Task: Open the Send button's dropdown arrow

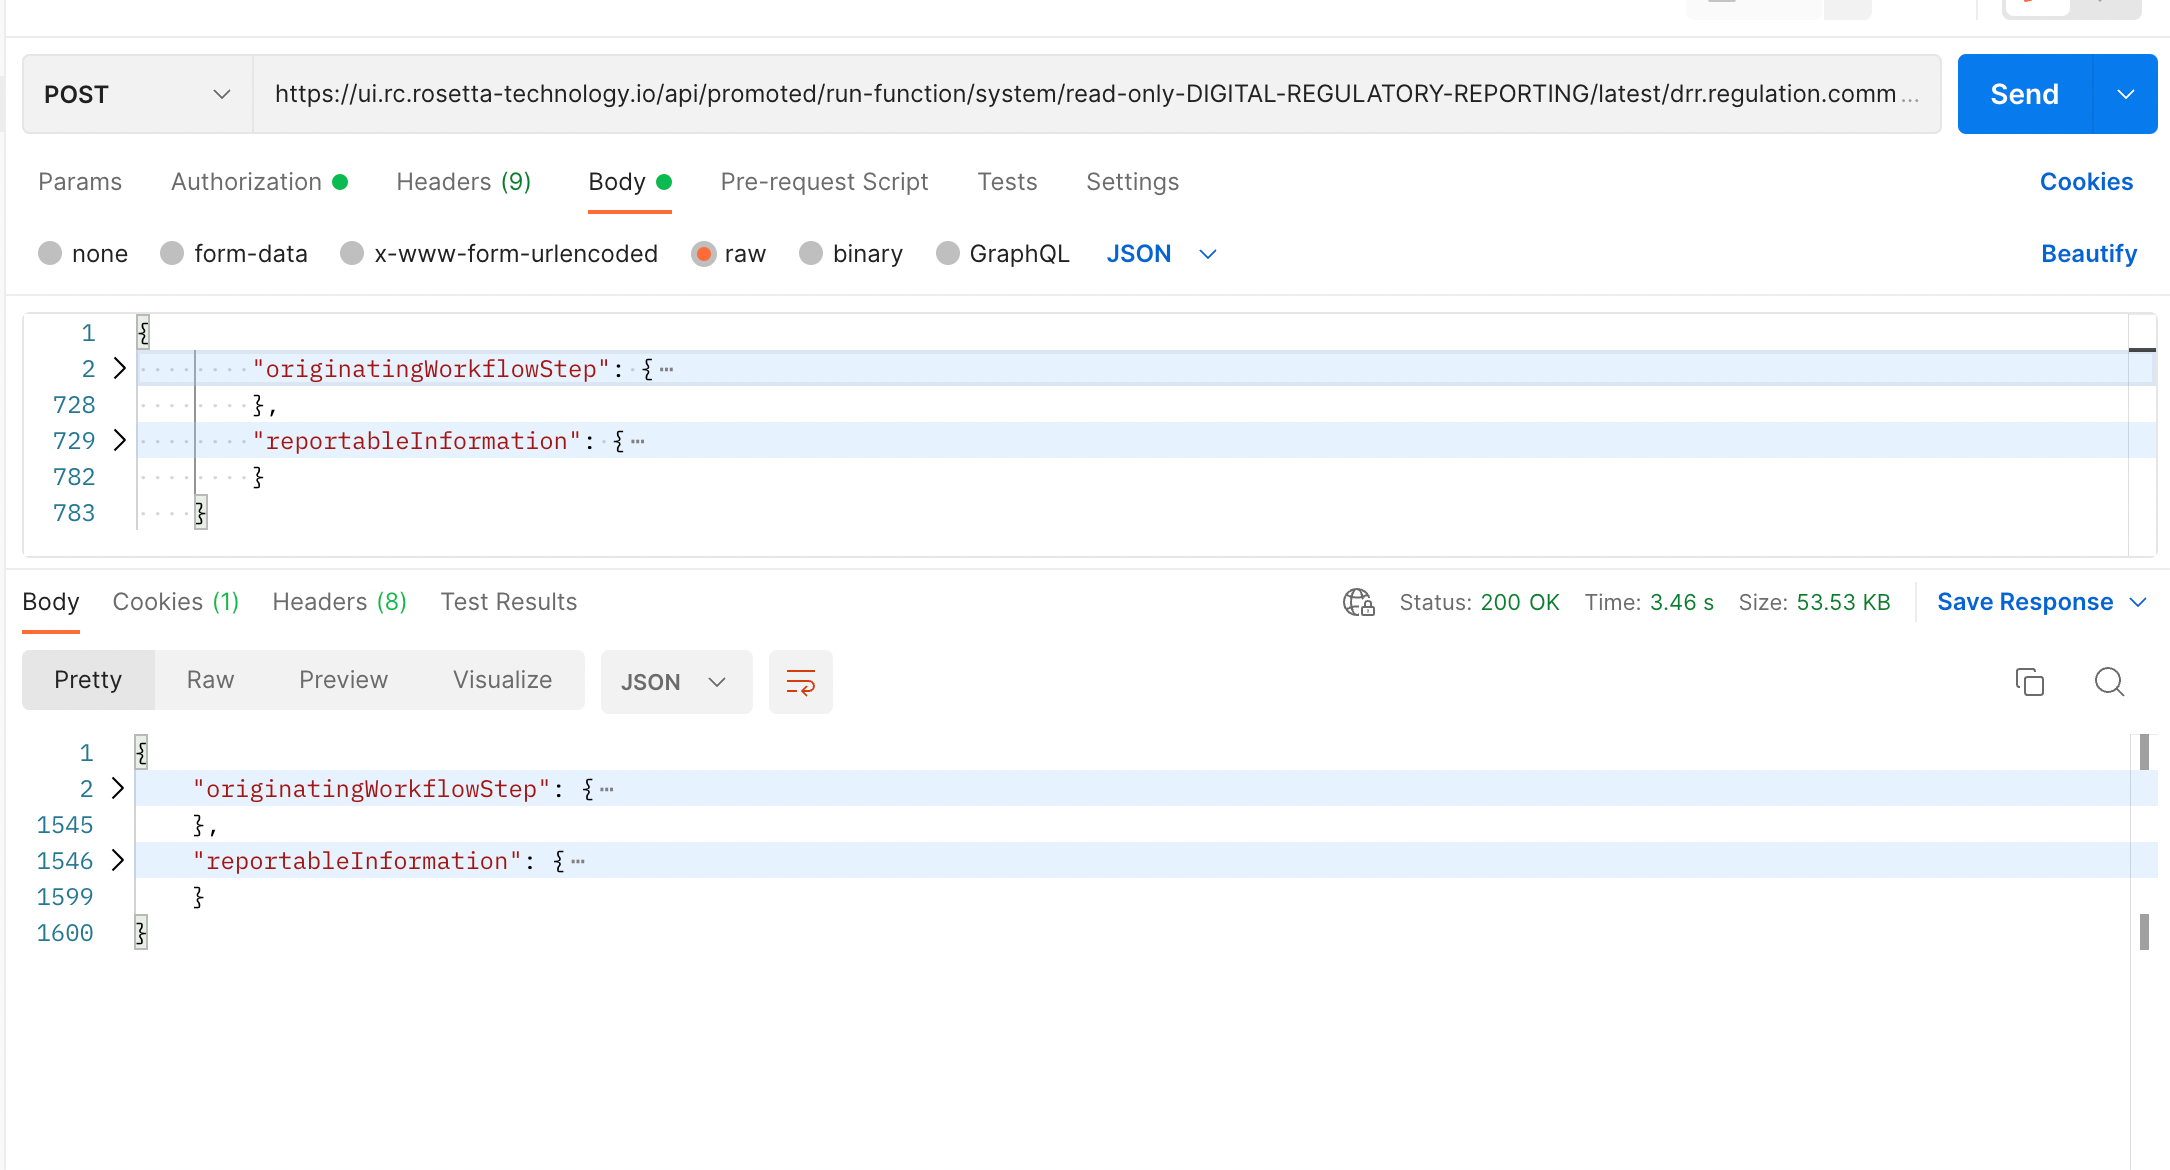Action: point(2125,94)
